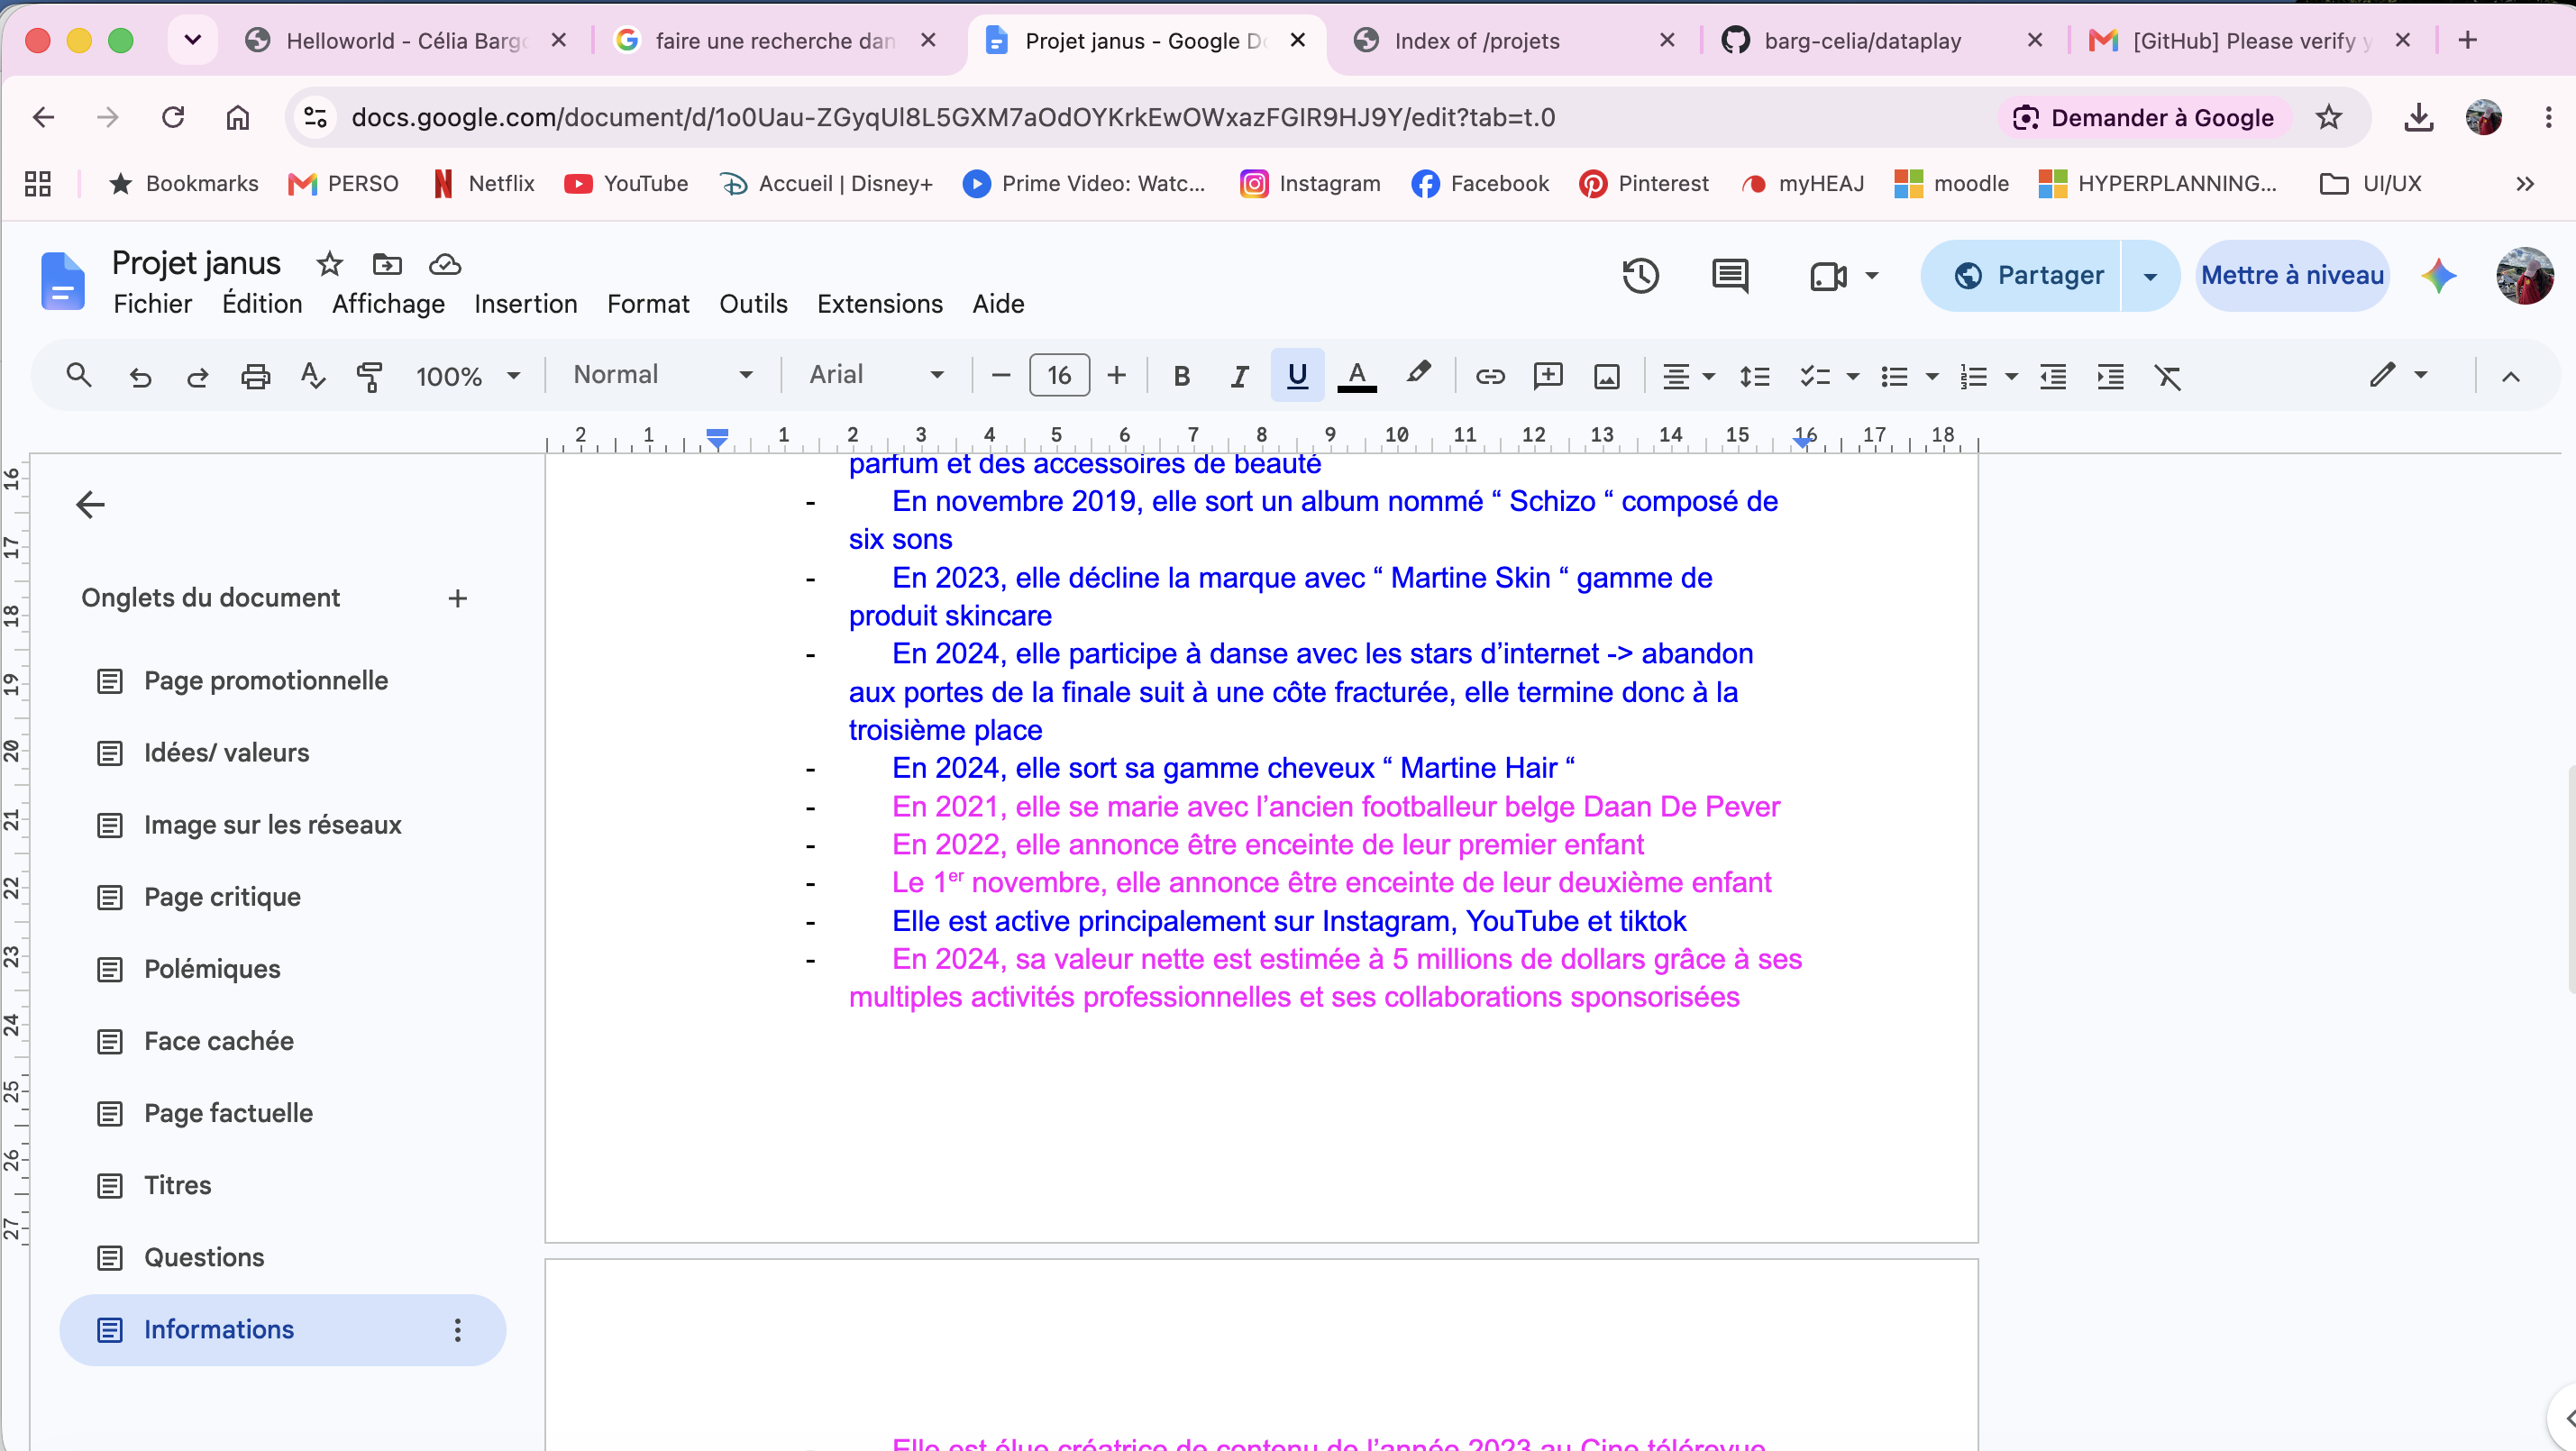
Task: Increase the indent
Action: tap(2110, 376)
